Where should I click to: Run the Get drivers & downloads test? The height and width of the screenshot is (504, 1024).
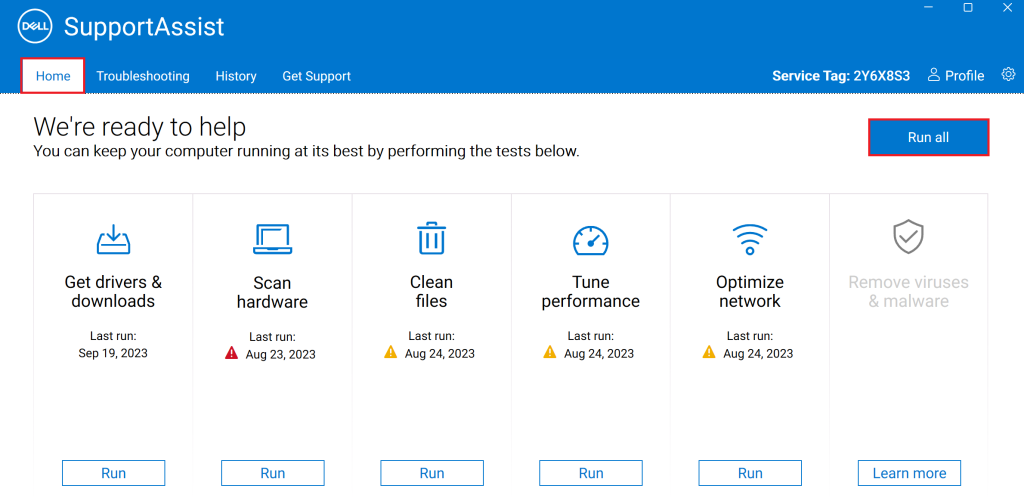pos(114,473)
